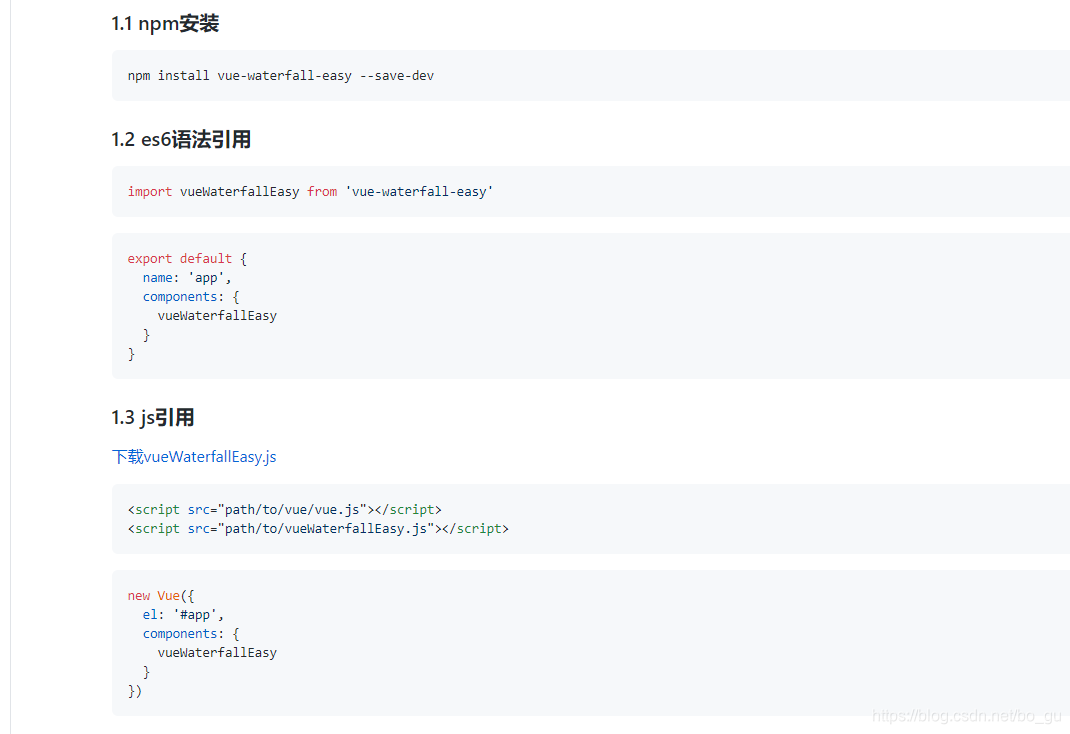1070x734 pixels.
Task: Click 'vueWaterfallEasy' inside the export default block
Action: point(217,316)
